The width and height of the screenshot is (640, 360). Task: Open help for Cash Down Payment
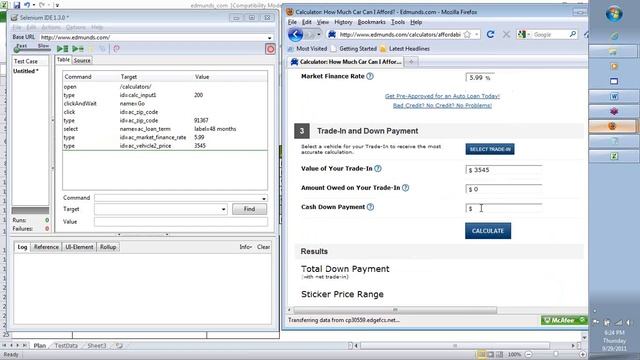tap(370, 207)
